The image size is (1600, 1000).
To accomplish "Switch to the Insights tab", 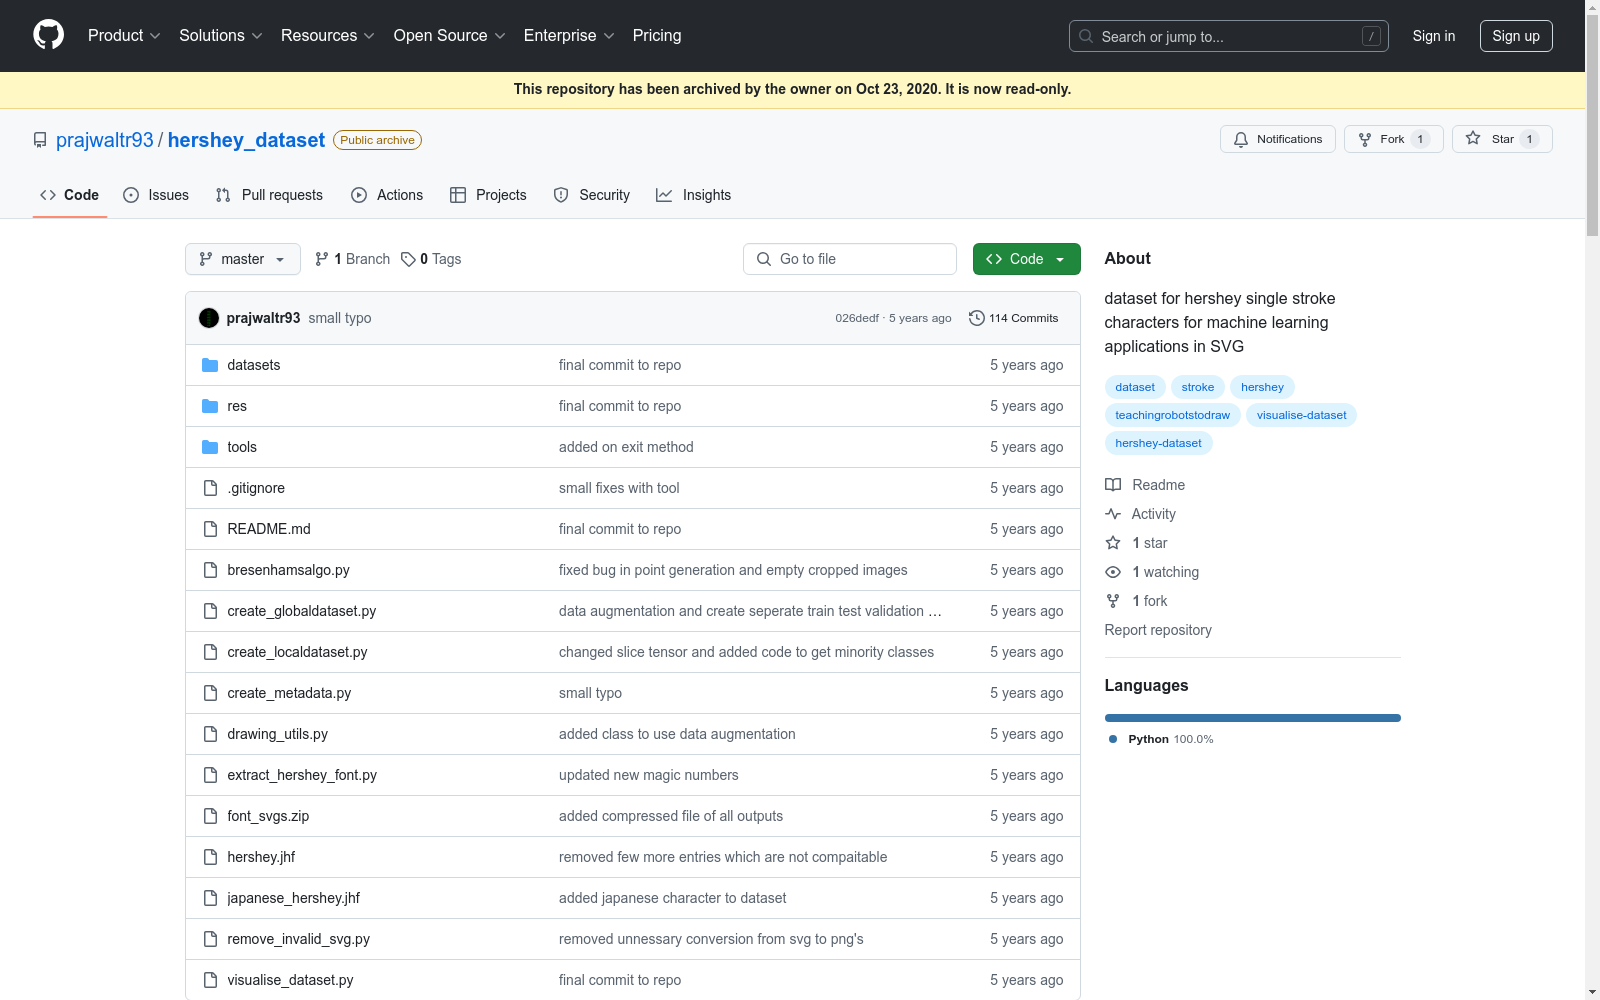I will point(694,195).
